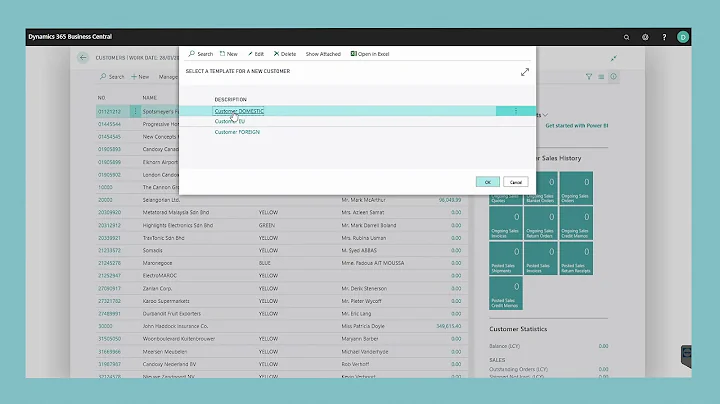Select the Karoo Supermarkets customer name
720x404 pixels.
click(166, 301)
